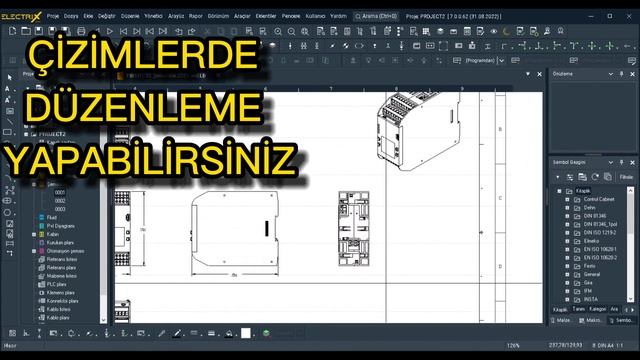Screen dimensions: 640x360
Task: Click the Arama (Ctrl+D) search field
Action: [376, 16]
